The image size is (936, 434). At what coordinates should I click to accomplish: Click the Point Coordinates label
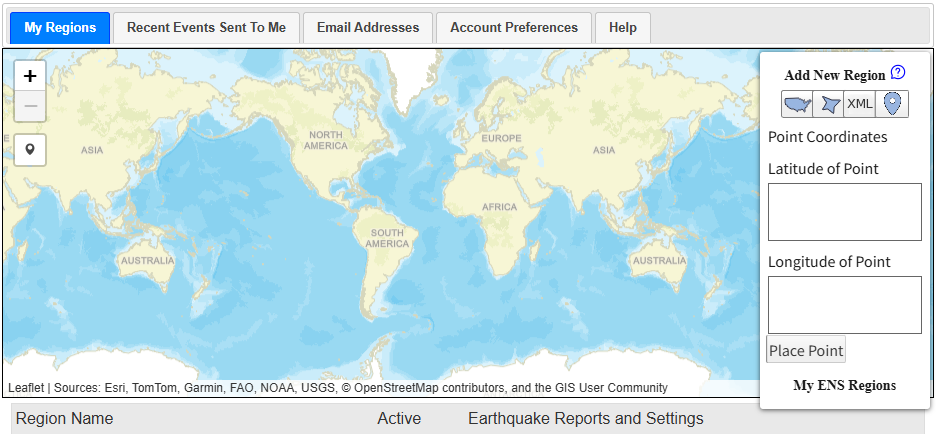[x=827, y=137]
